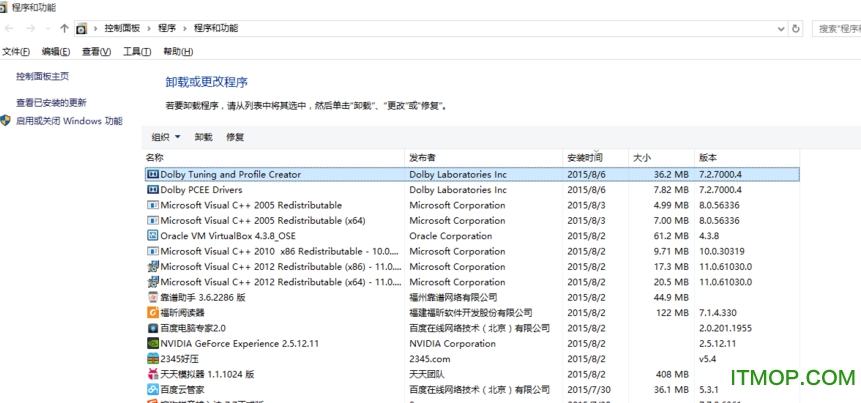Refresh the address bar view
Viewport: 861px width, 403px height.
click(796, 29)
